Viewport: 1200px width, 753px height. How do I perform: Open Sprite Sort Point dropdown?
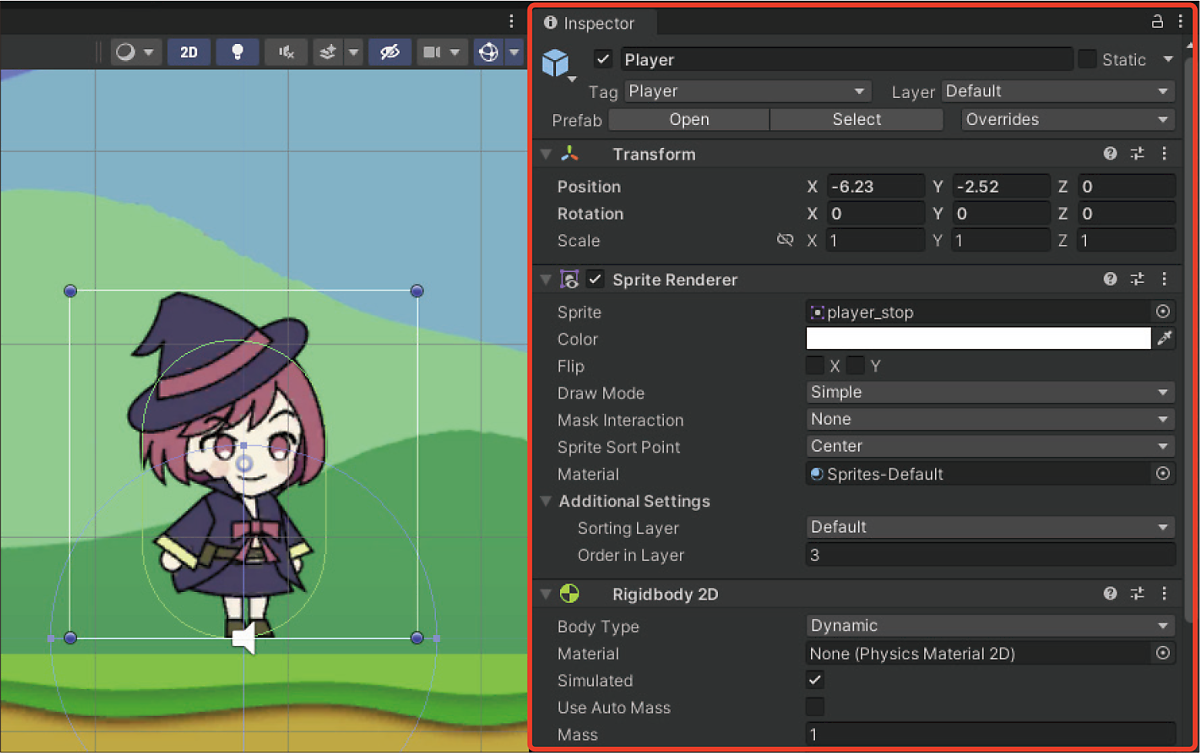pos(991,447)
